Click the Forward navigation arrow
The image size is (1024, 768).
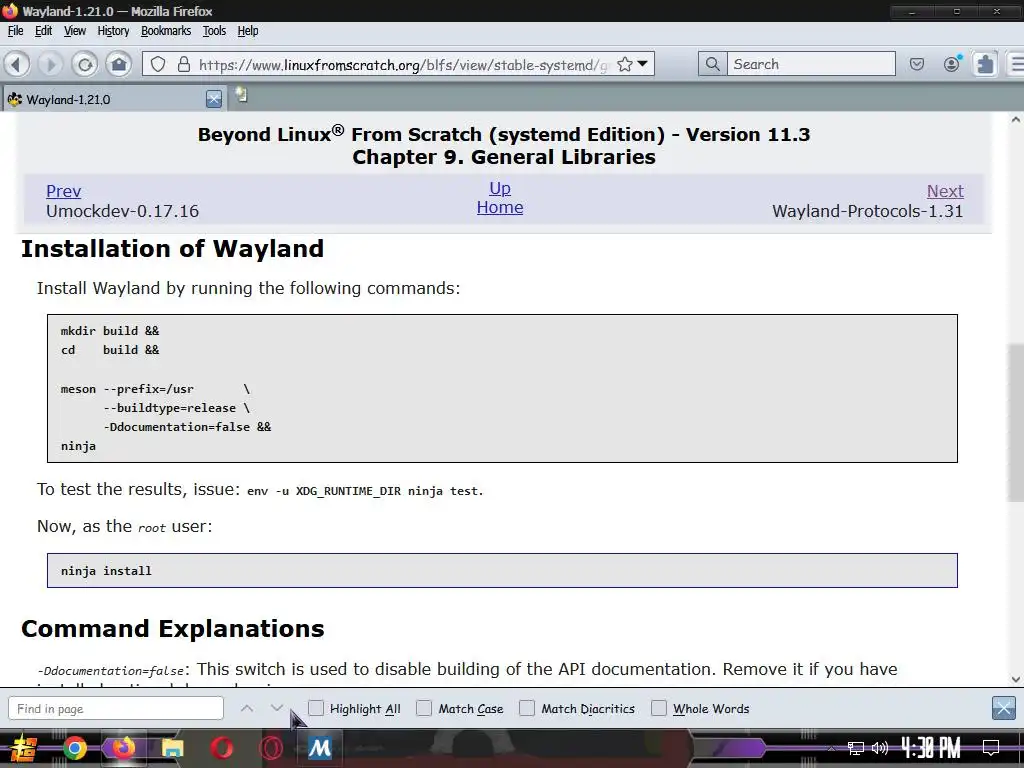(x=50, y=64)
